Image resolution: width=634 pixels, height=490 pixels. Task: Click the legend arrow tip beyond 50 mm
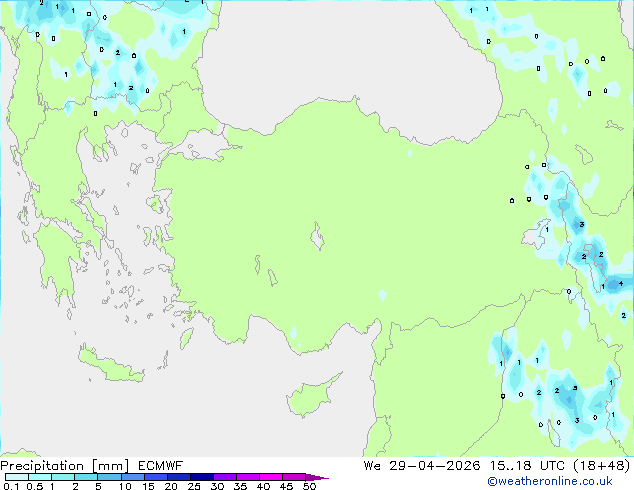(x=317, y=477)
